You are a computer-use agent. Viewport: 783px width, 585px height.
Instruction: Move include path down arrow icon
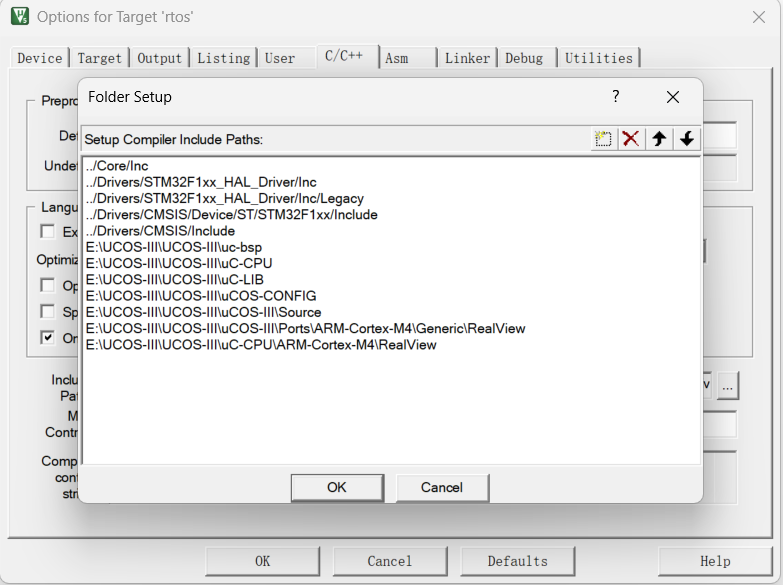click(687, 138)
